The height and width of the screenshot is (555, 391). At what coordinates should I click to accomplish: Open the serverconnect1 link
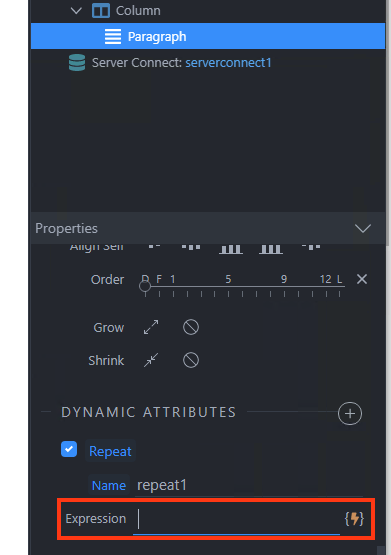pos(228,63)
